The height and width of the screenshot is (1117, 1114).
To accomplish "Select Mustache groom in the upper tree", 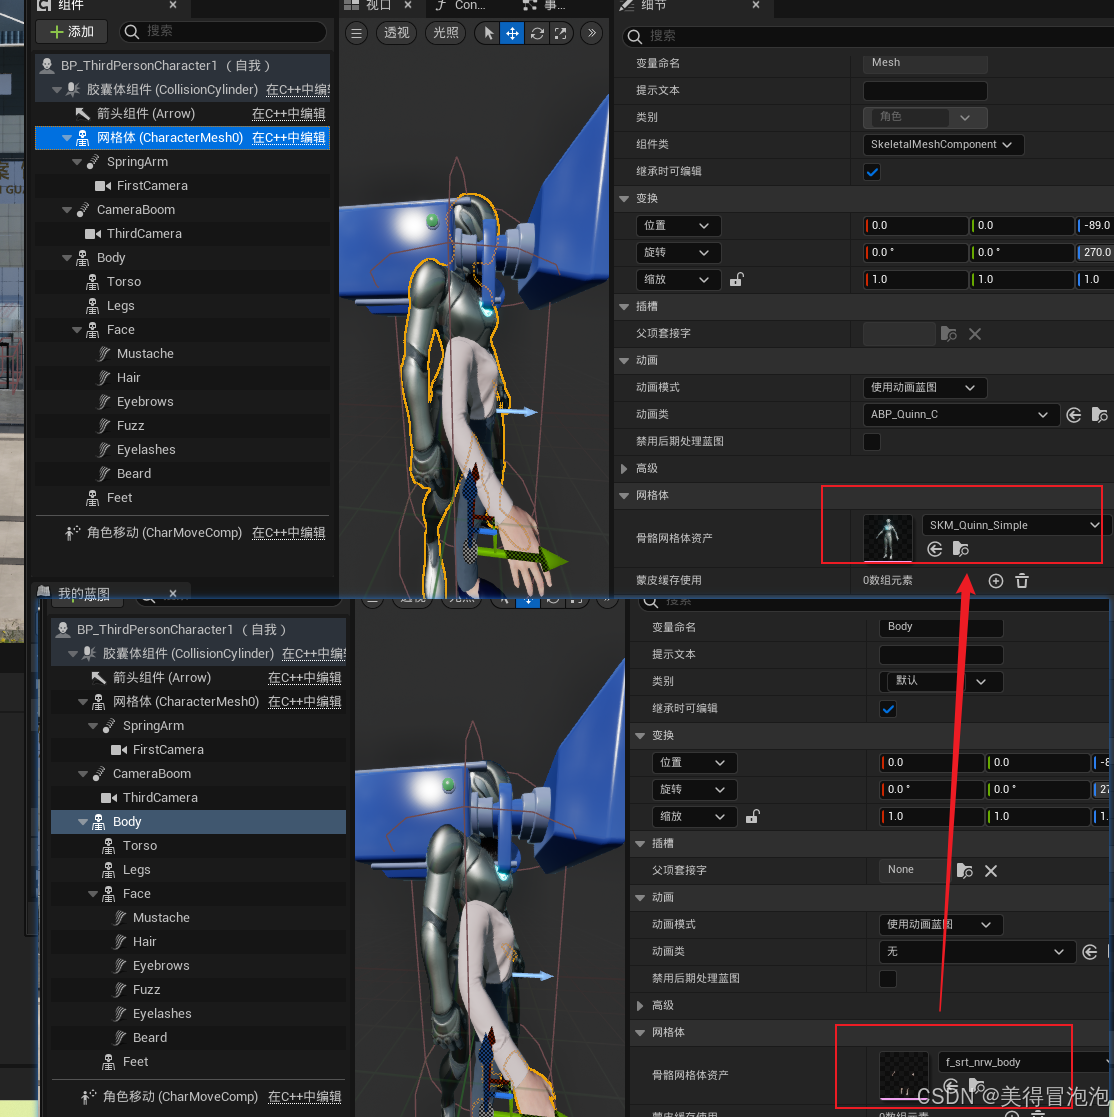I will click(x=145, y=354).
